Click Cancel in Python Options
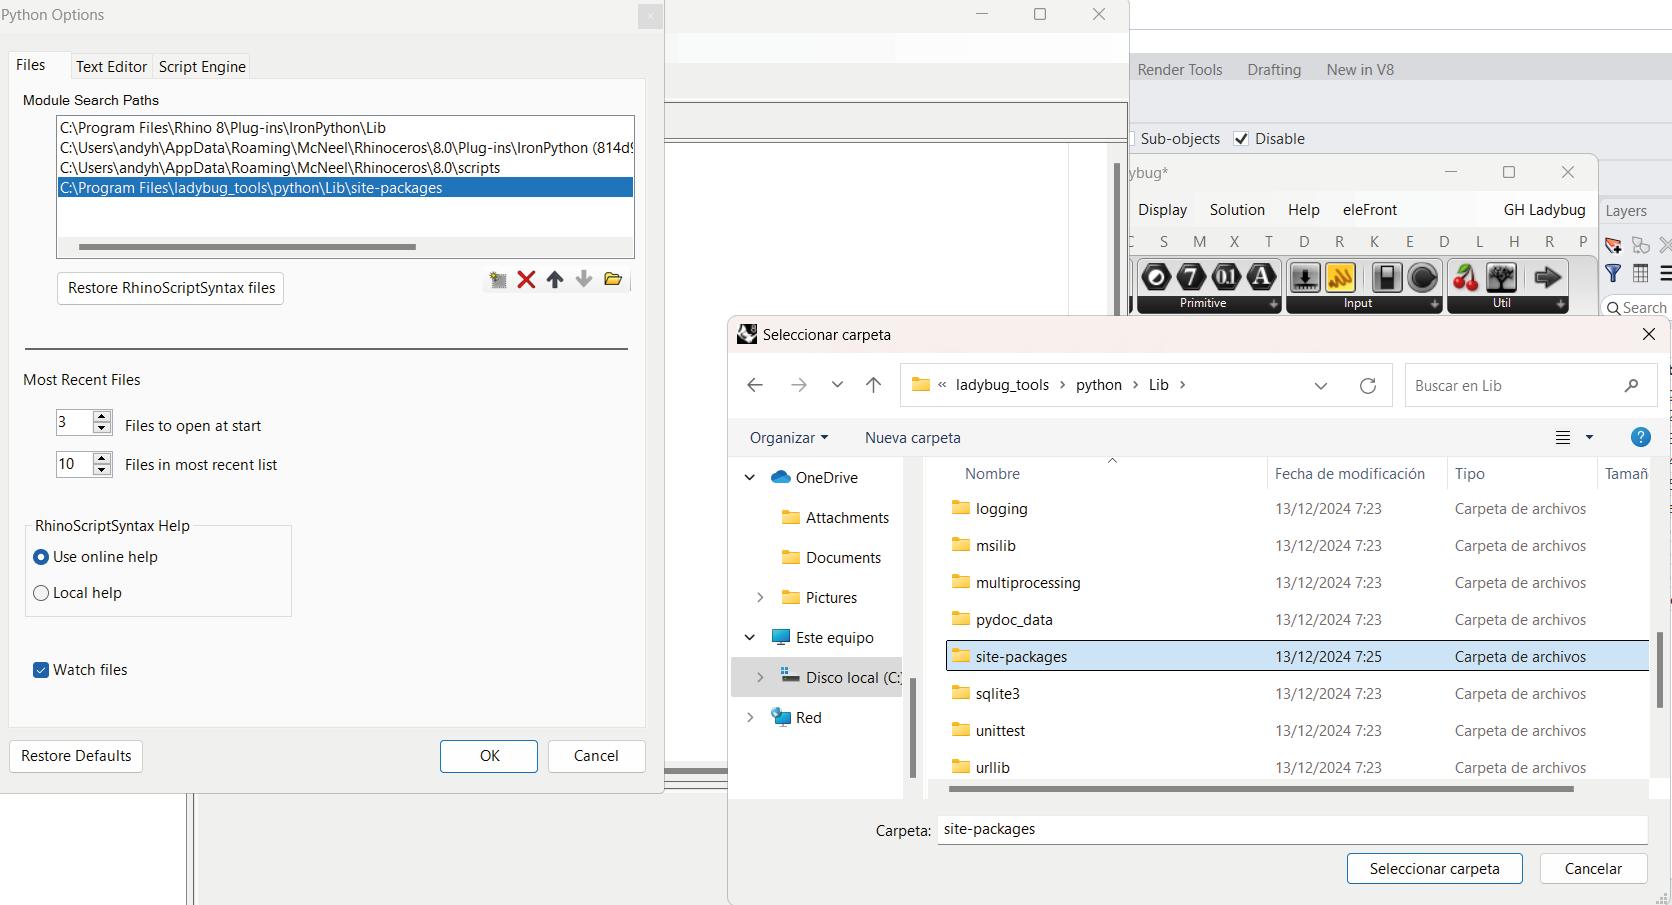Screen dimensions: 1672x905 click(596, 756)
